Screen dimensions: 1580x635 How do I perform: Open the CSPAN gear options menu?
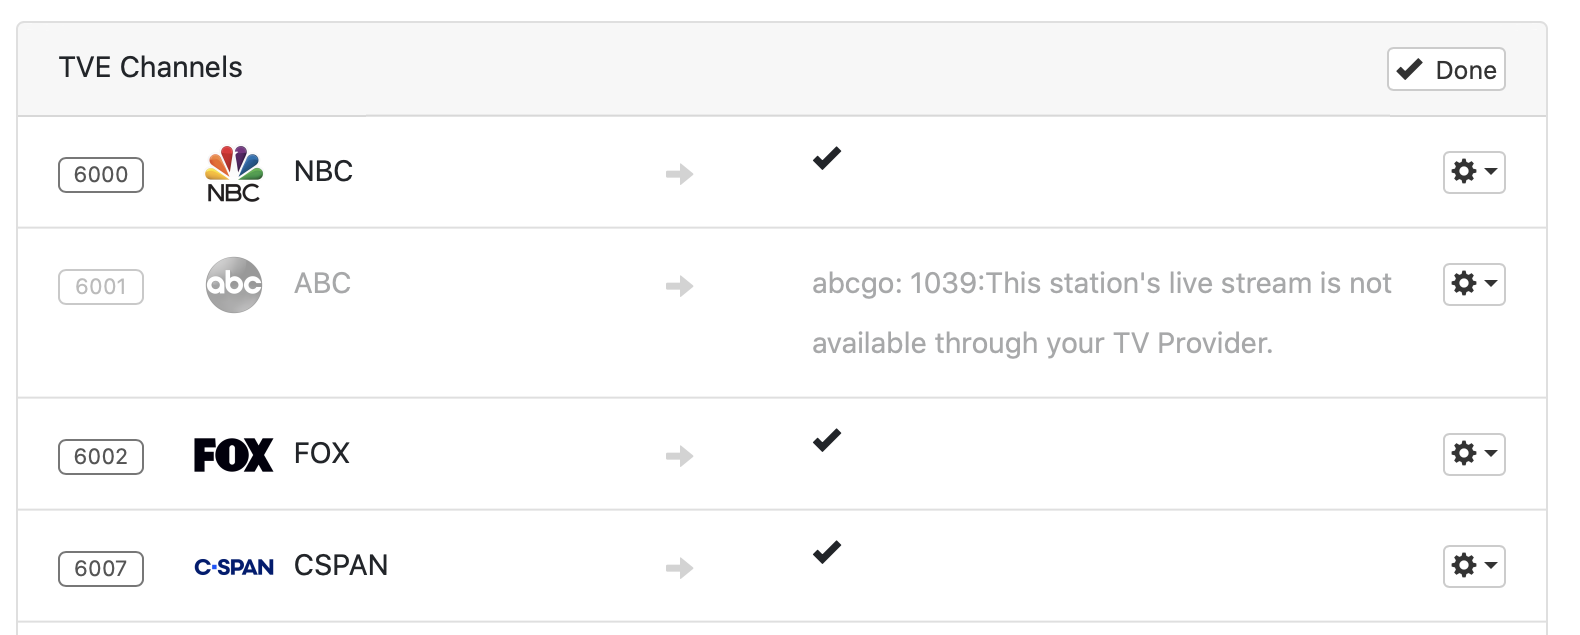click(1474, 566)
